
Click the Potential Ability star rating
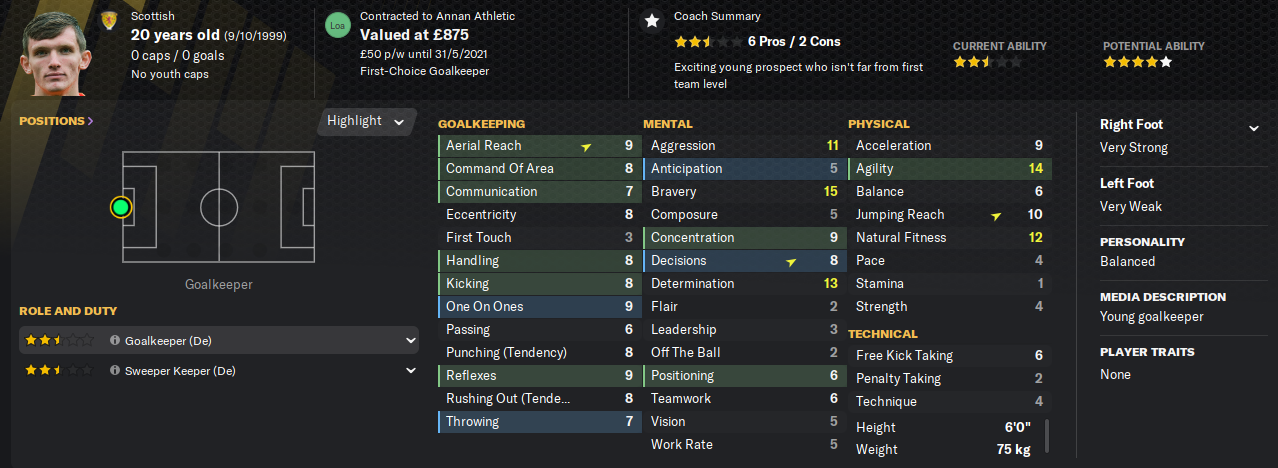point(1137,62)
